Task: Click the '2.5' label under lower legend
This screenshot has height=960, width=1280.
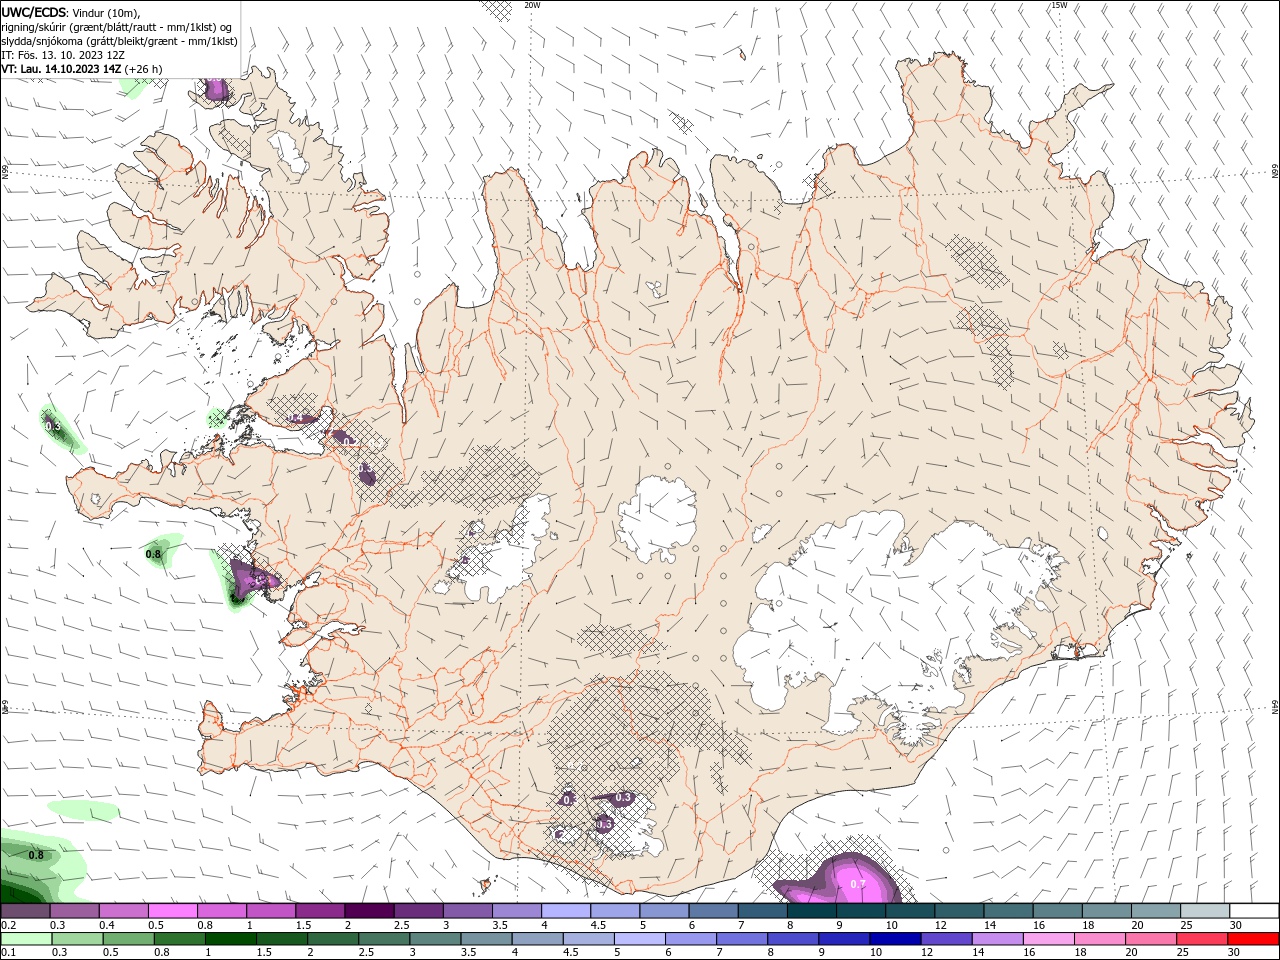Action: [x=367, y=952]
